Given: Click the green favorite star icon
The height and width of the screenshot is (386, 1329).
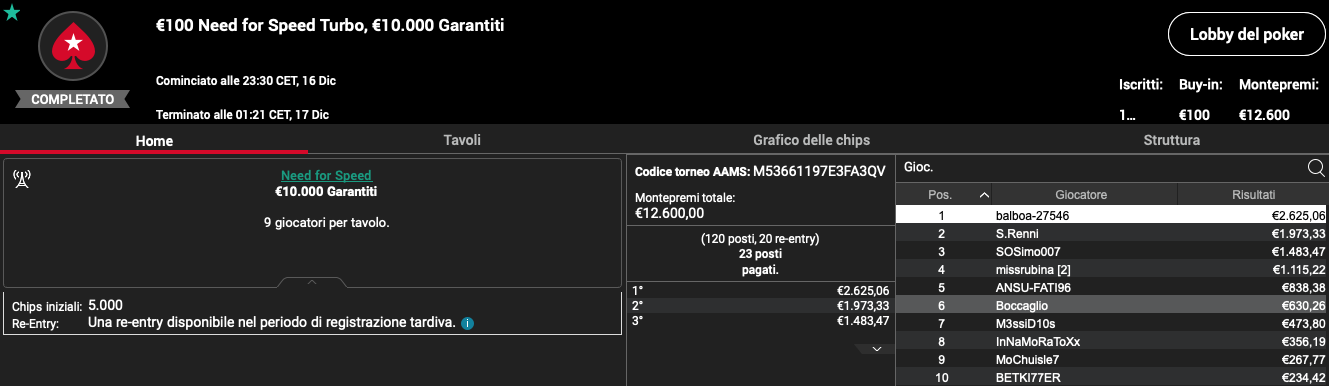Looking at the screenshot, I should pos(12,12).
